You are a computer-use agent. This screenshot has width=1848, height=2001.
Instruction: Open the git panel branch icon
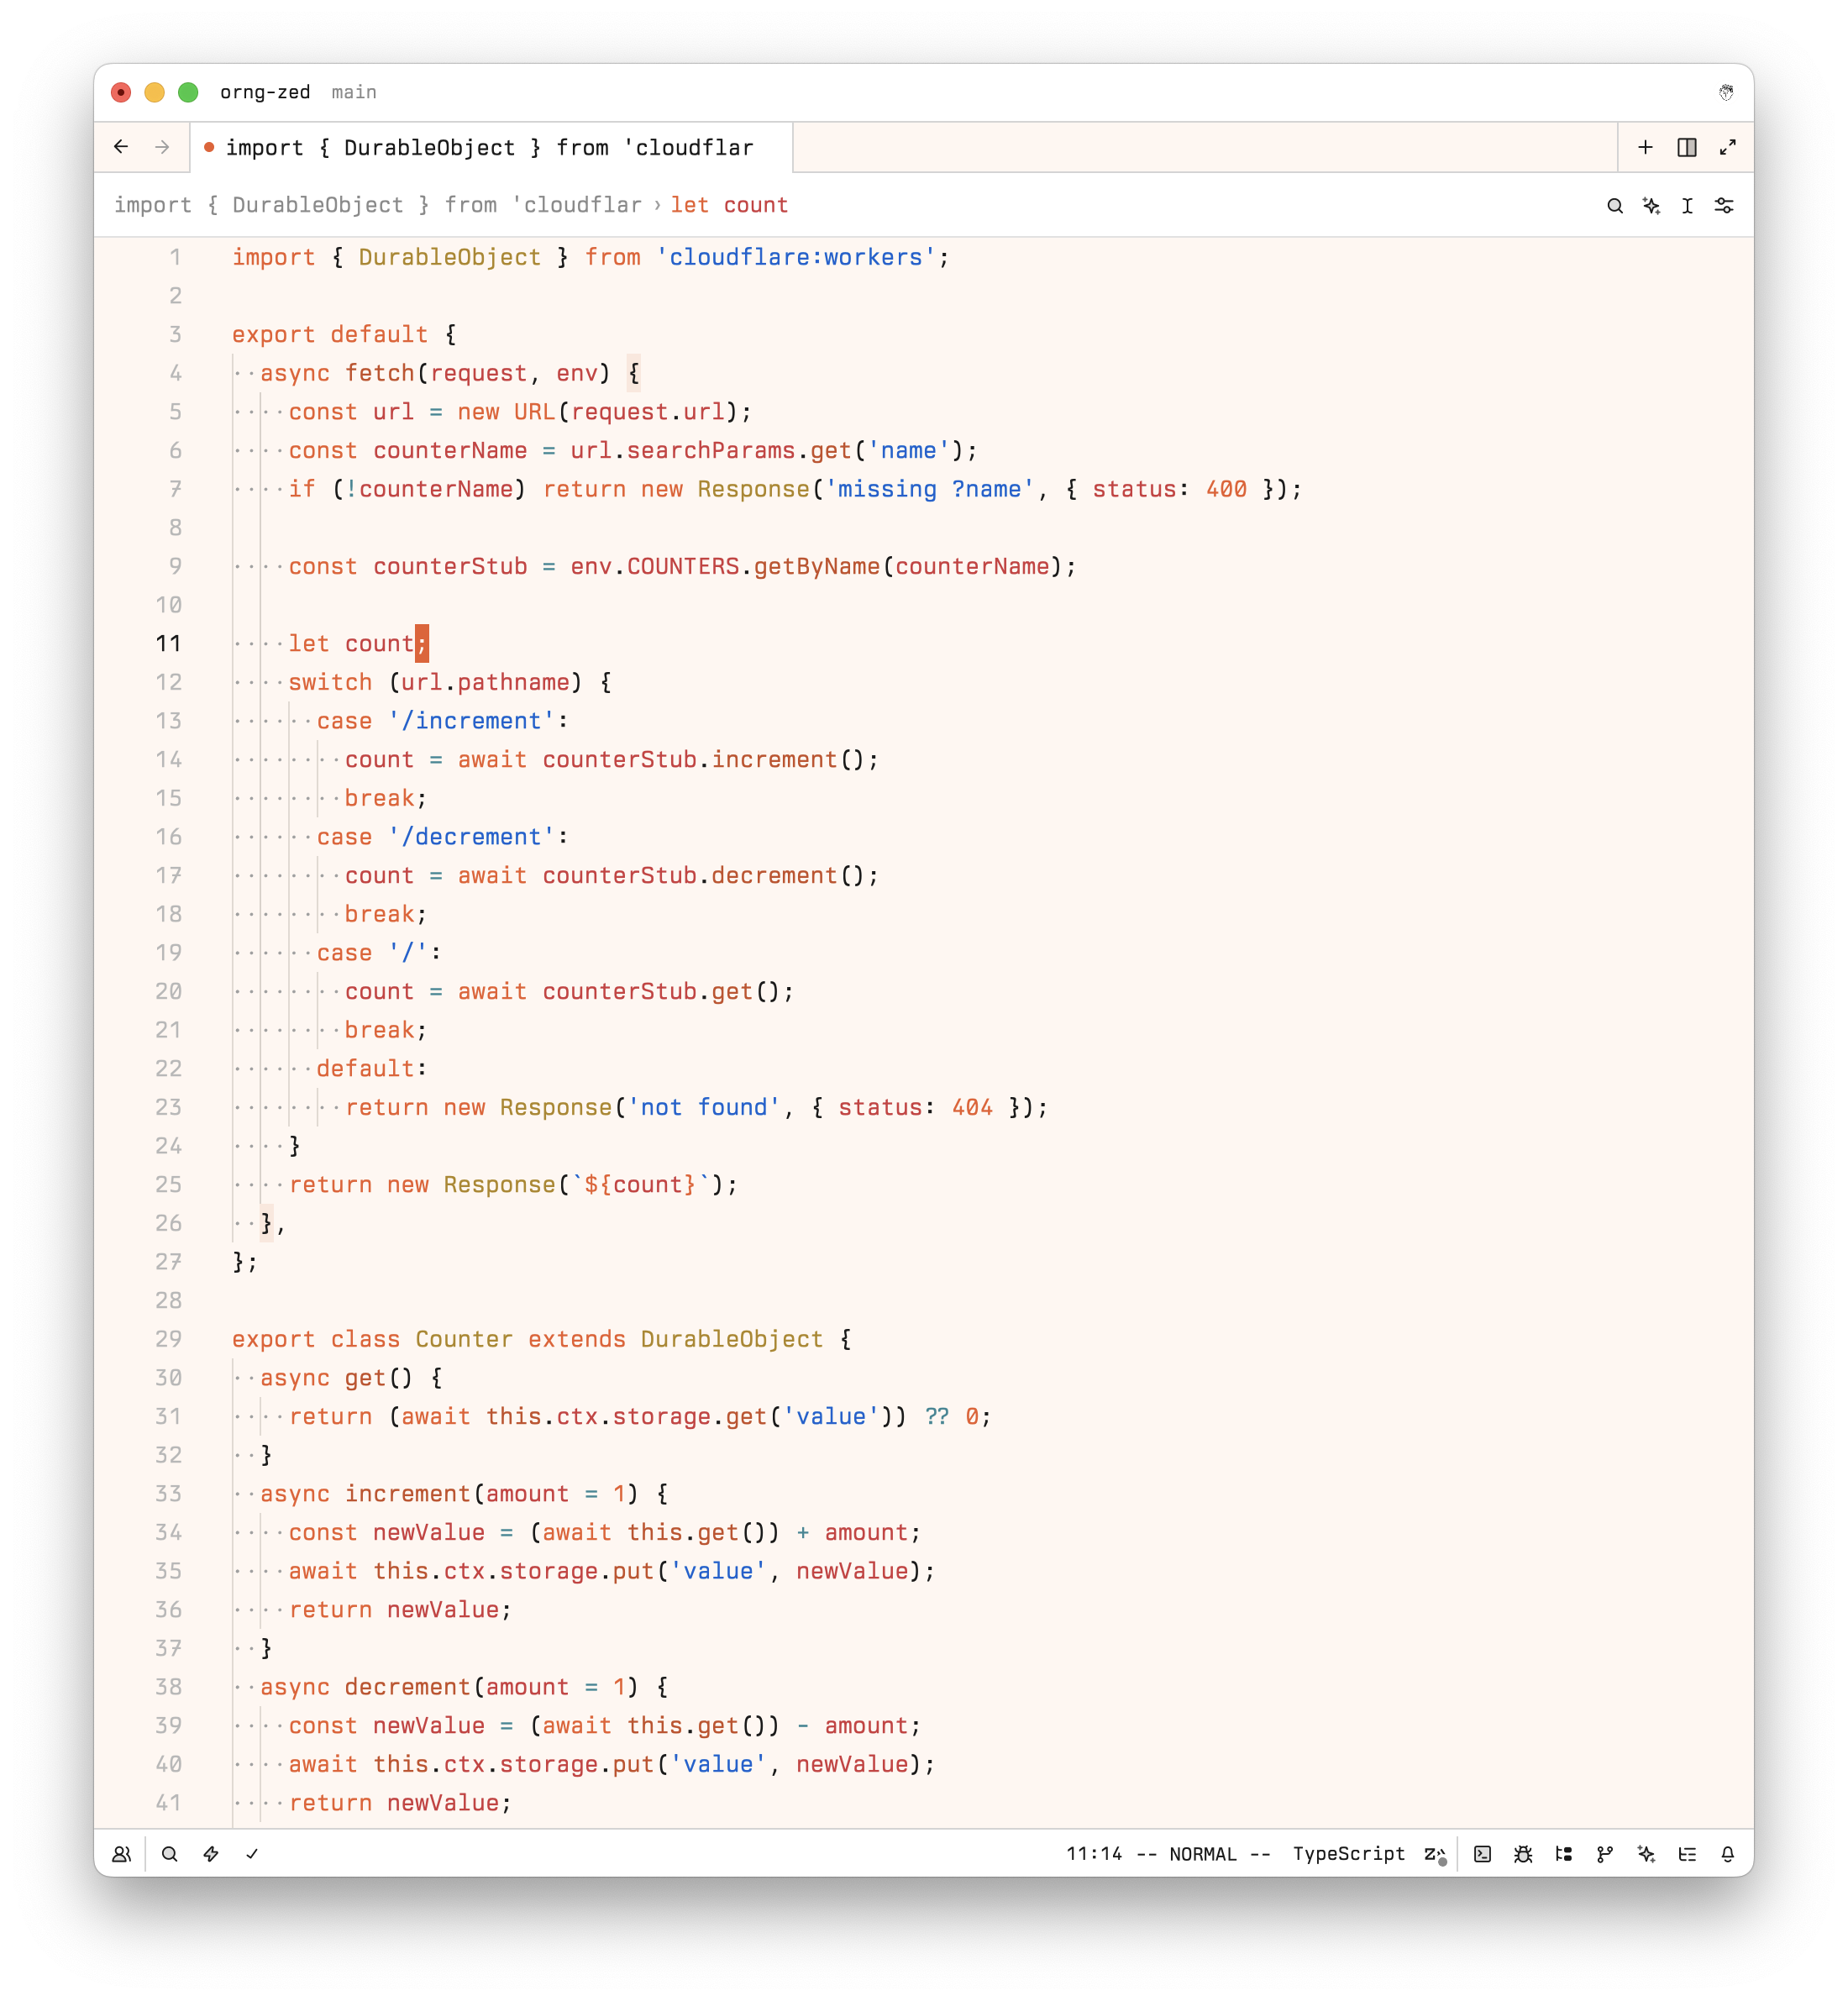(x=1605, y=1854)
